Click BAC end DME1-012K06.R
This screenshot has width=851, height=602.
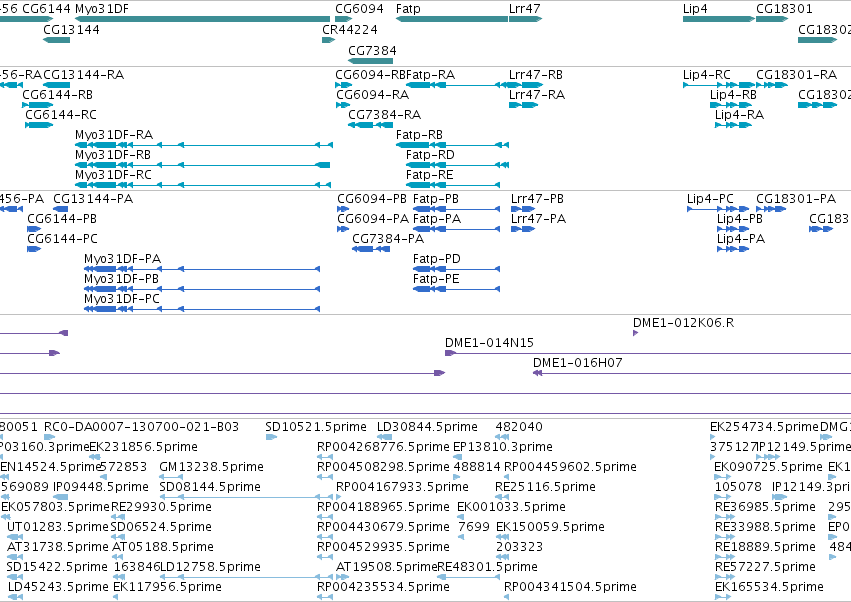click(636, 333)
